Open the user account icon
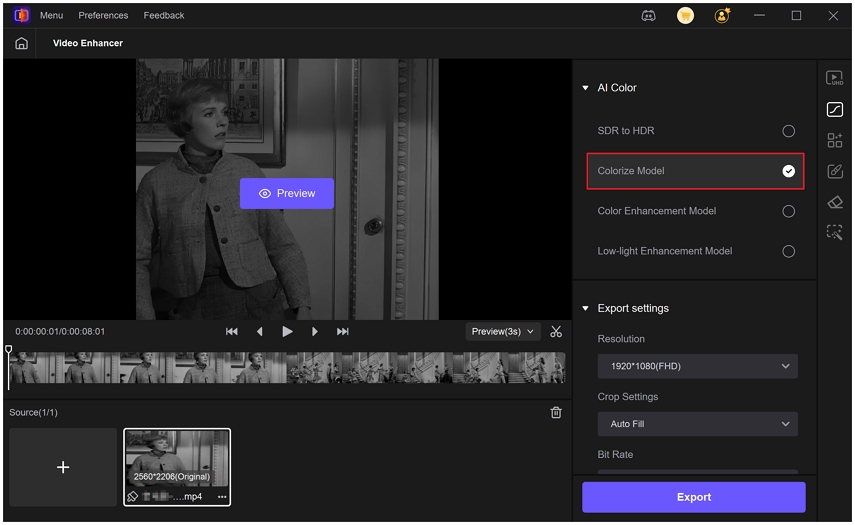 [x=722, y=16]
